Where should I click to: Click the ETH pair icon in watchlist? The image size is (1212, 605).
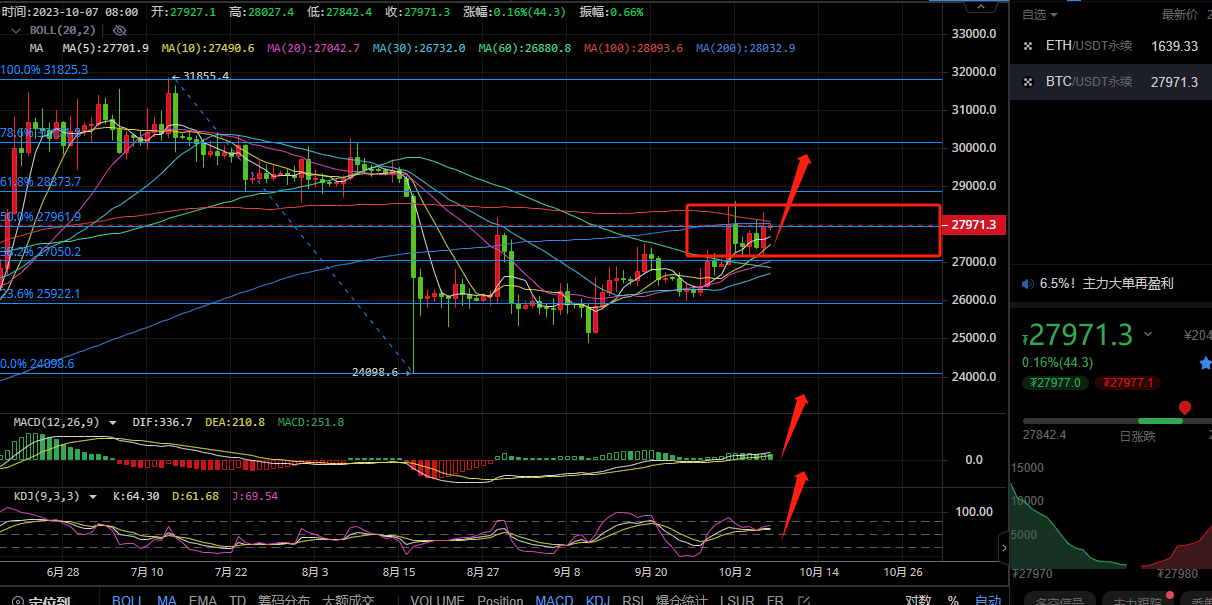pos(1028,46)
